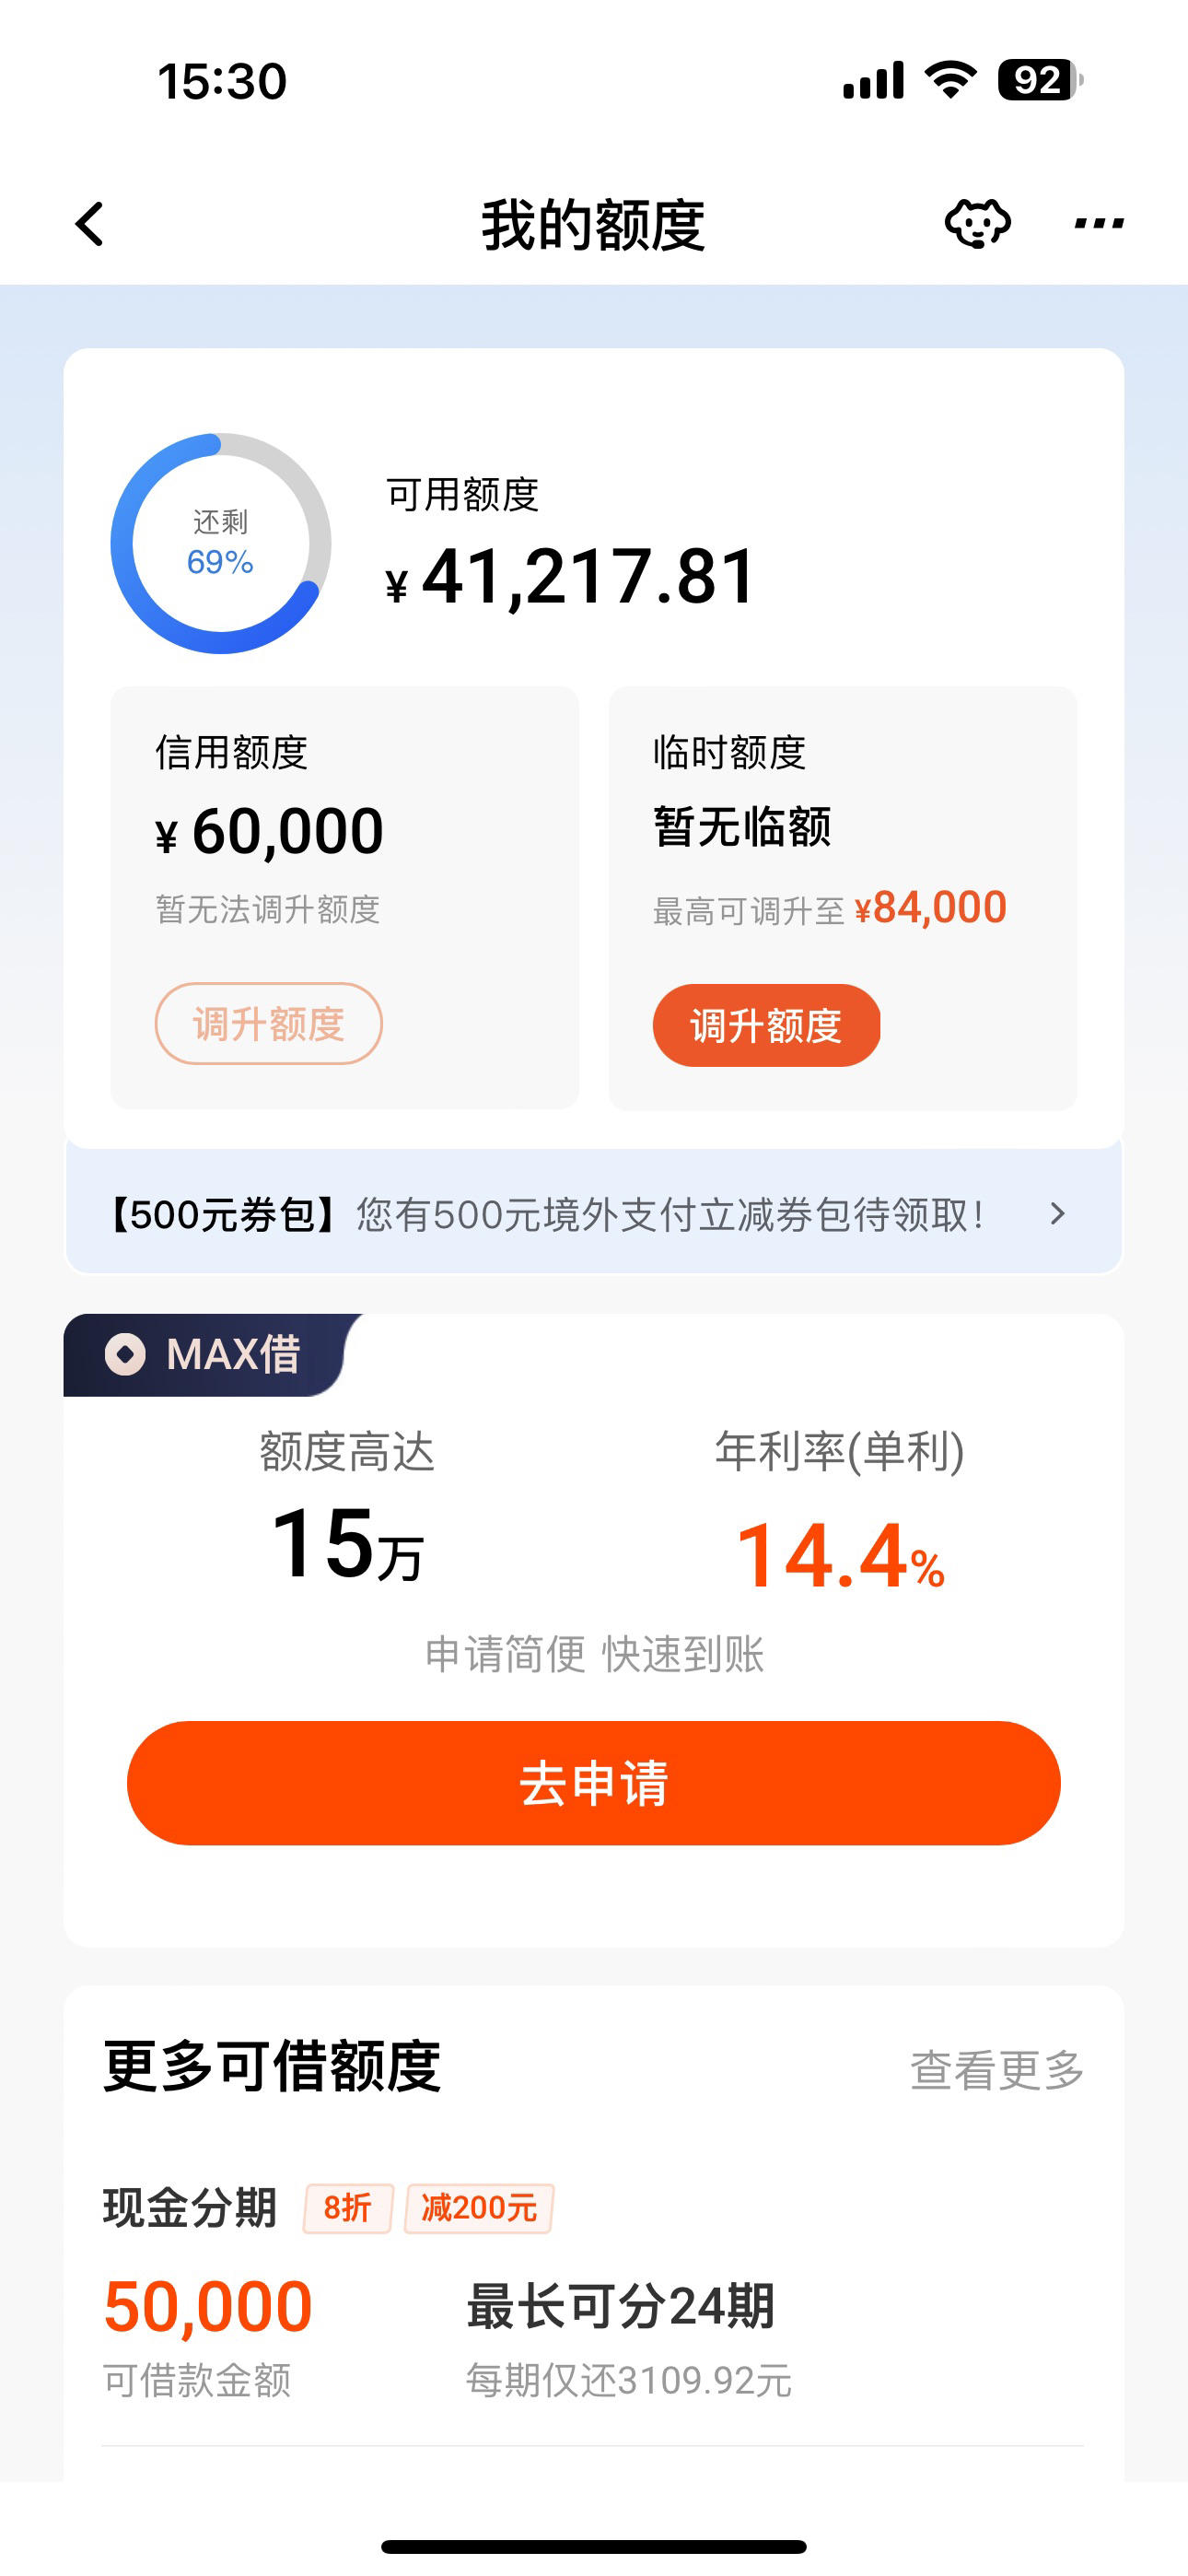This screenshot has height=2576, width=1188.
Task: Tap the 可用额度 ¥41,217.81 amount
Action: pyautogui.click(x=571, y=577)
